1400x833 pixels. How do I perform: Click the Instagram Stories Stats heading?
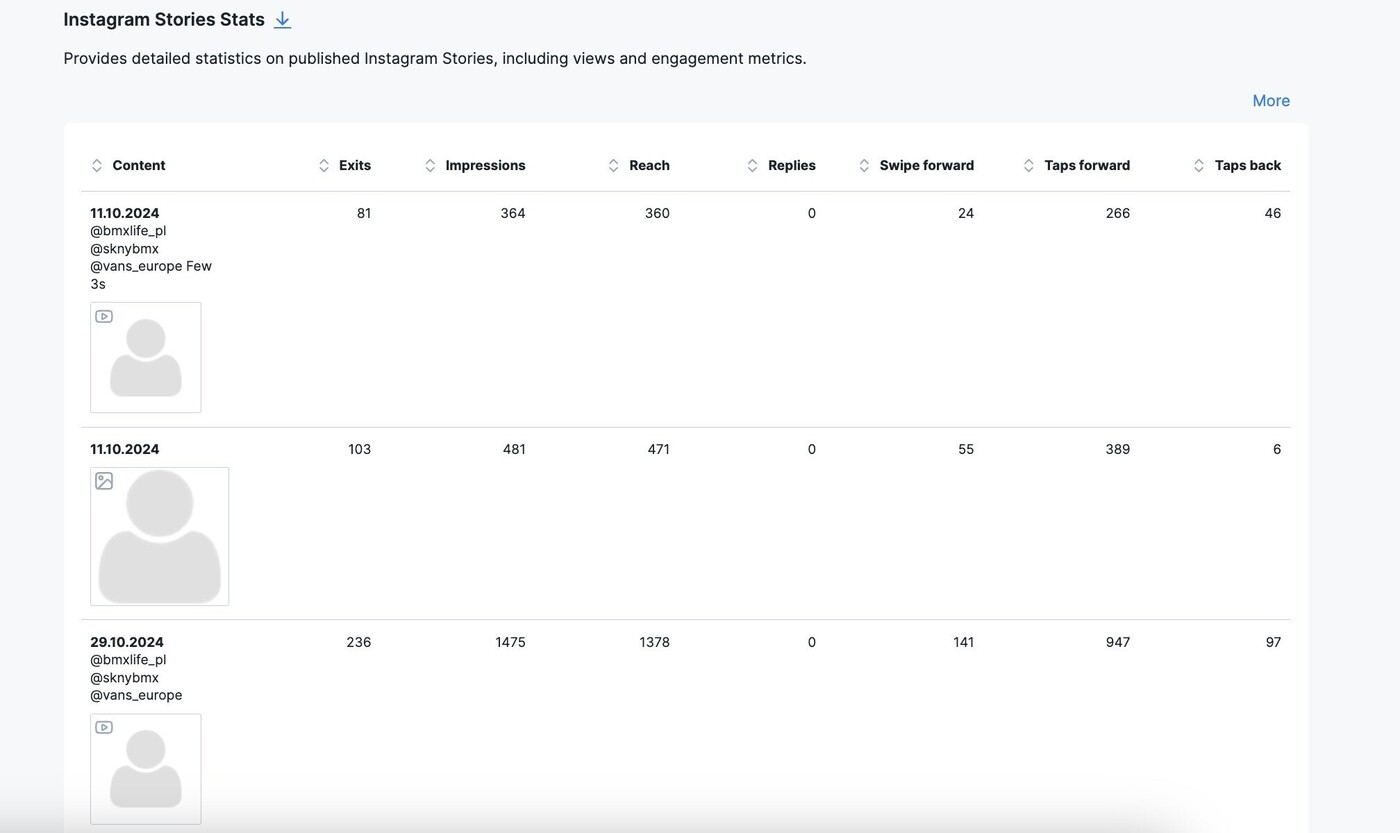click(164, 20)
